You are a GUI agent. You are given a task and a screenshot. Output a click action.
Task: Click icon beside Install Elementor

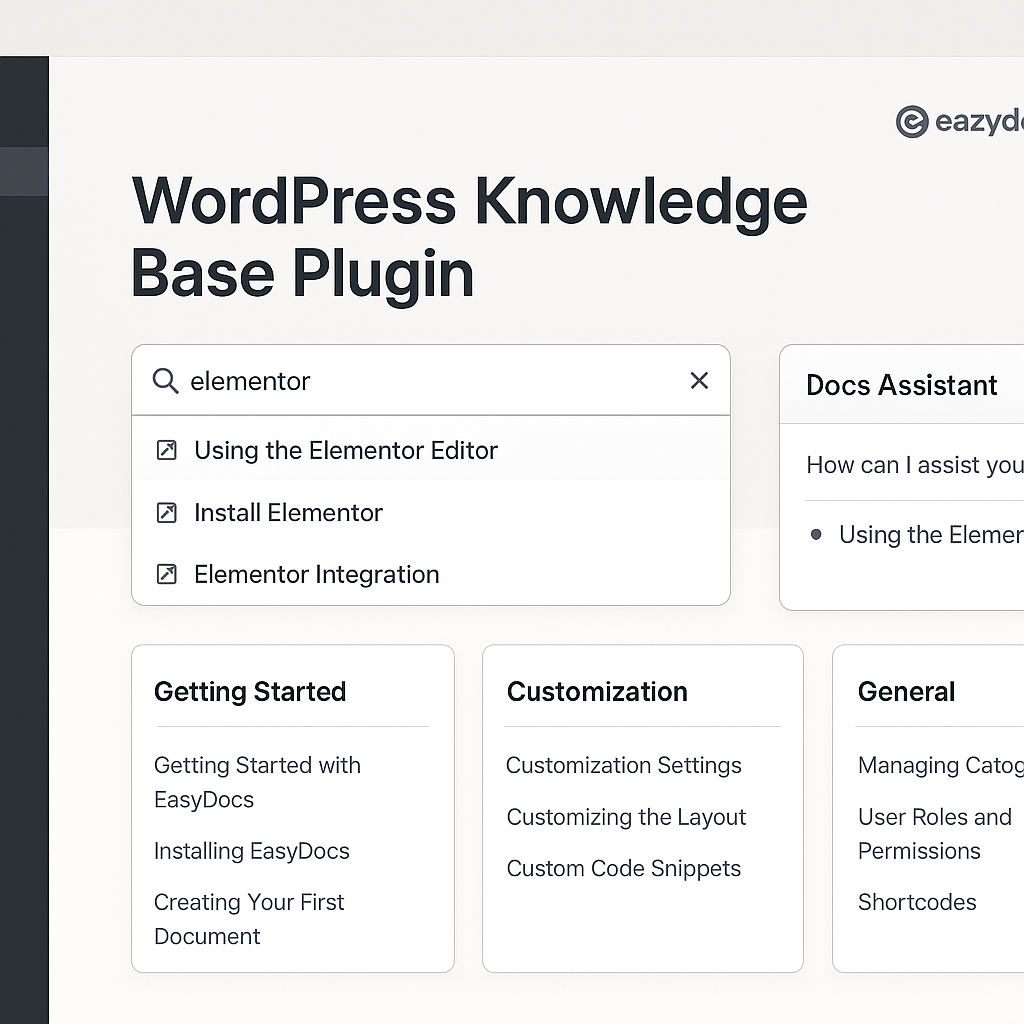[x=167, y=513]
